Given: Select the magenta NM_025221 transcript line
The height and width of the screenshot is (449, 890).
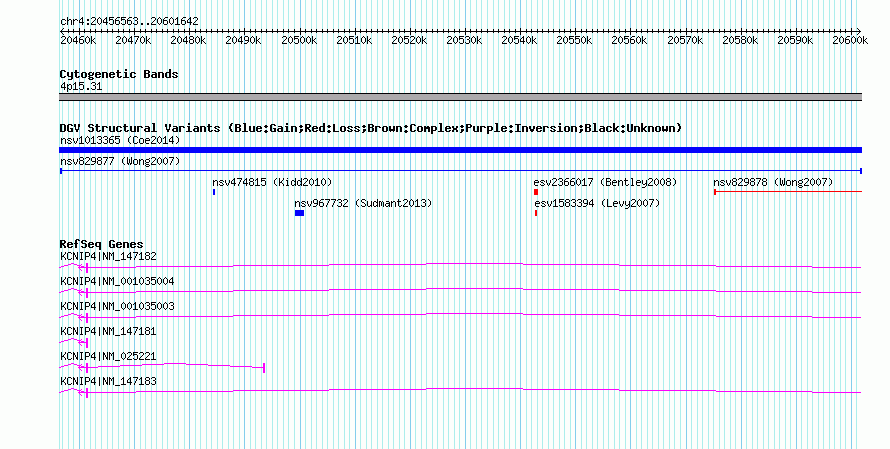Looking at the screenshot, I should (162, 367).
